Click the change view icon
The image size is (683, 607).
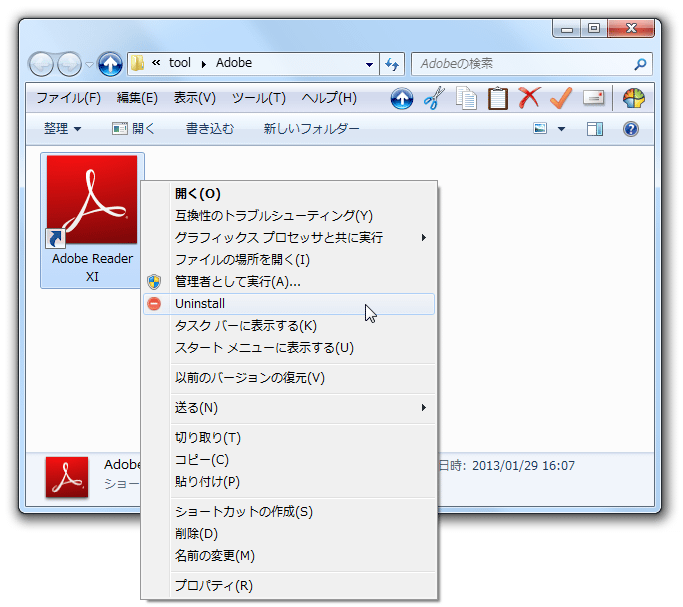pyautogui.click(x=540, y=128)
